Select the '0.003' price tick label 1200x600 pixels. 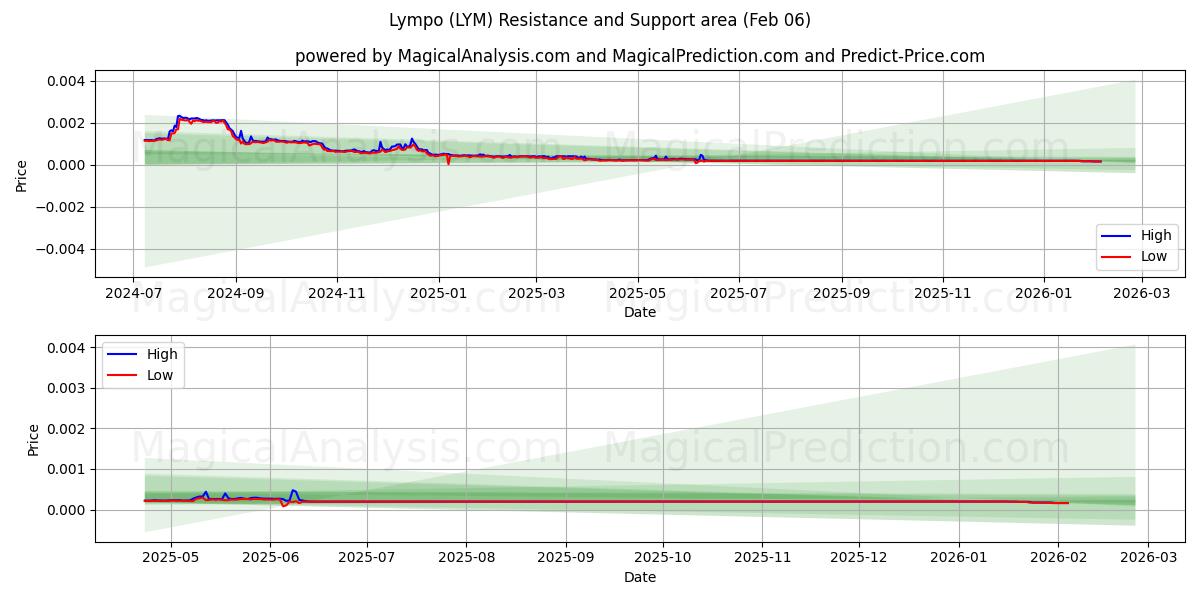[x=68, y=388]
